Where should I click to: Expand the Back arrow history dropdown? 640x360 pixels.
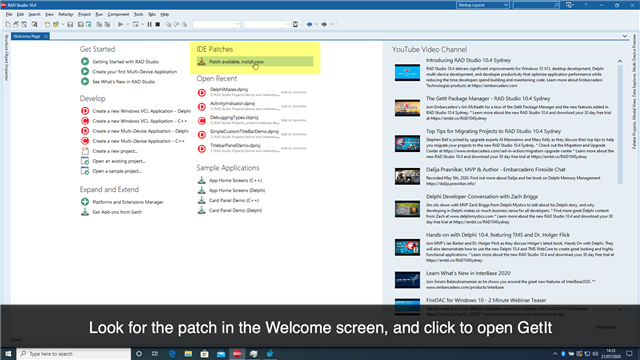tap(316, 24)
